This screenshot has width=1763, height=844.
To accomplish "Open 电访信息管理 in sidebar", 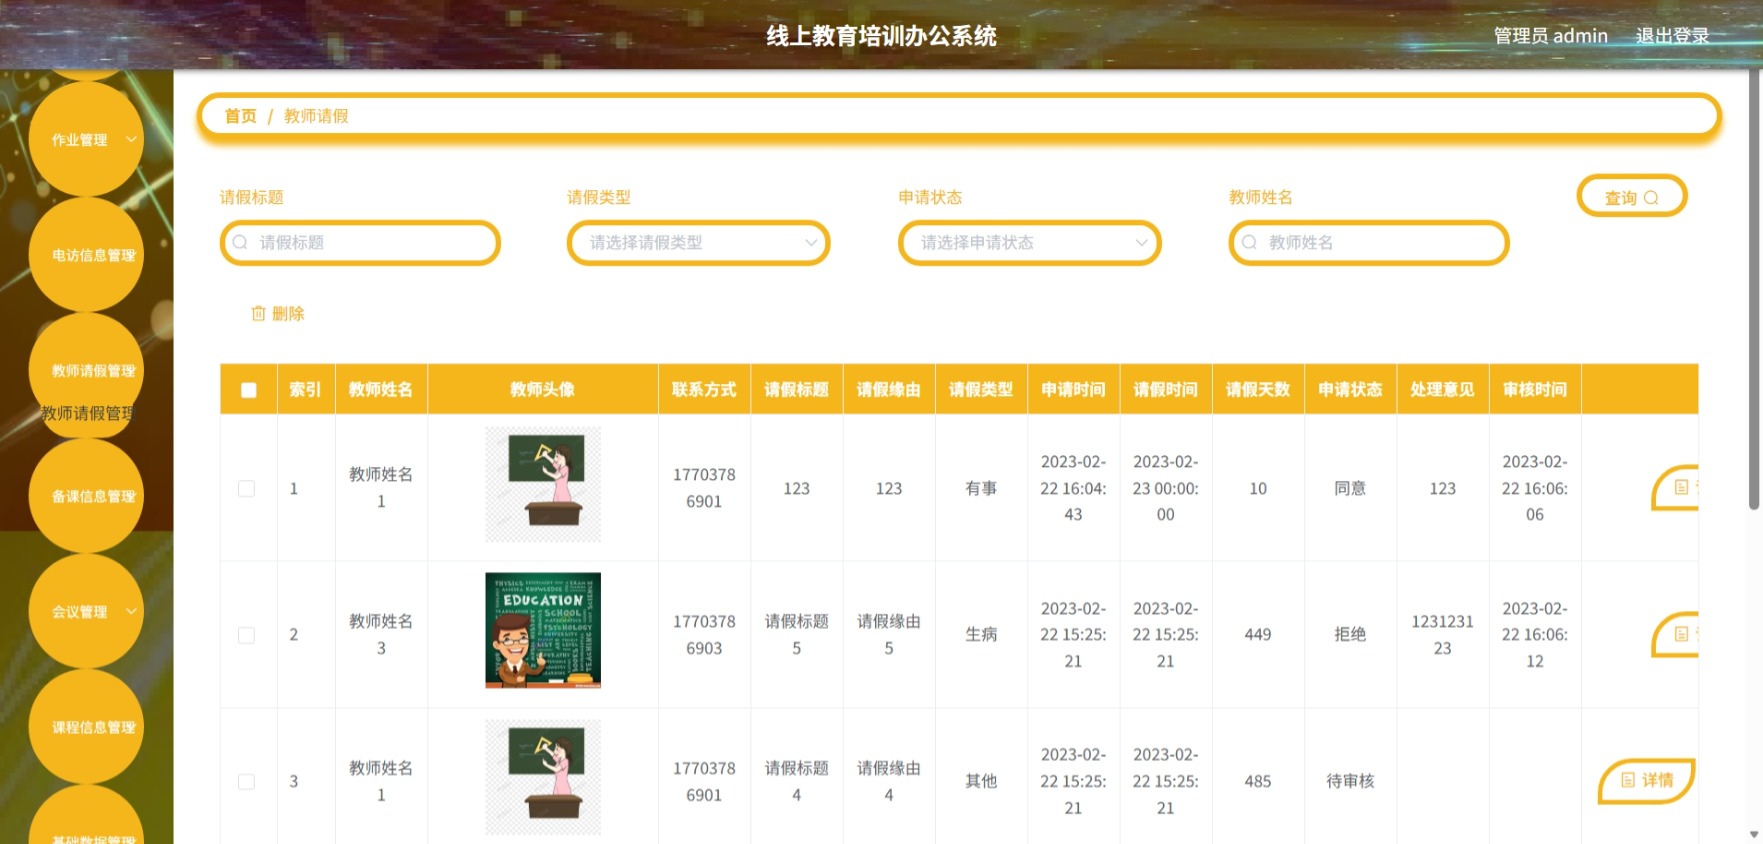I will click(86, 256).
